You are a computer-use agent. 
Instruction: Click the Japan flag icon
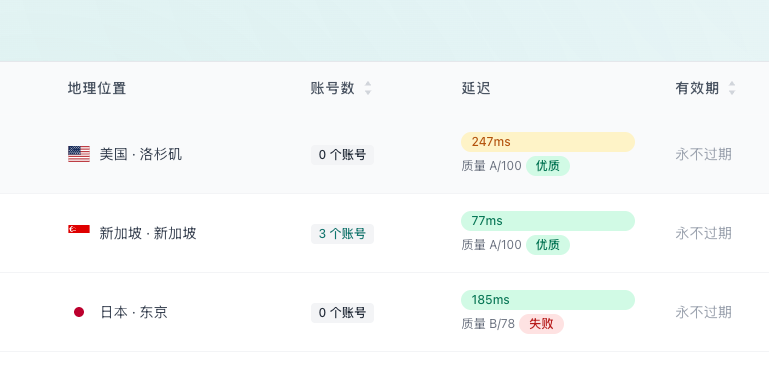79,312
